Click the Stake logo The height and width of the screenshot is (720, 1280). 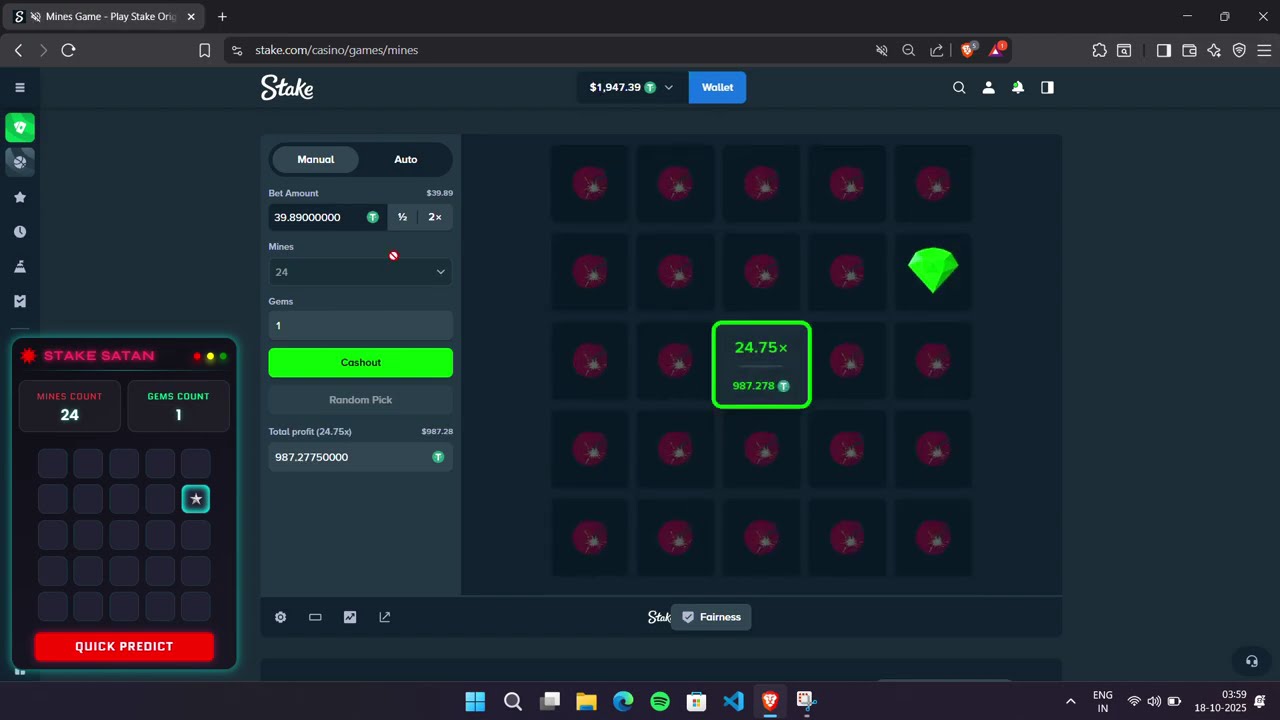(287, 88)
